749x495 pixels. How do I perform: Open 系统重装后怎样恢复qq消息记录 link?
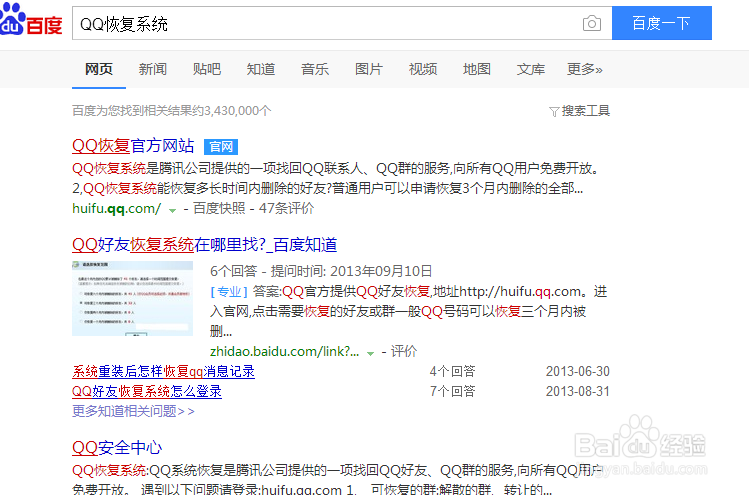[163, 372]
